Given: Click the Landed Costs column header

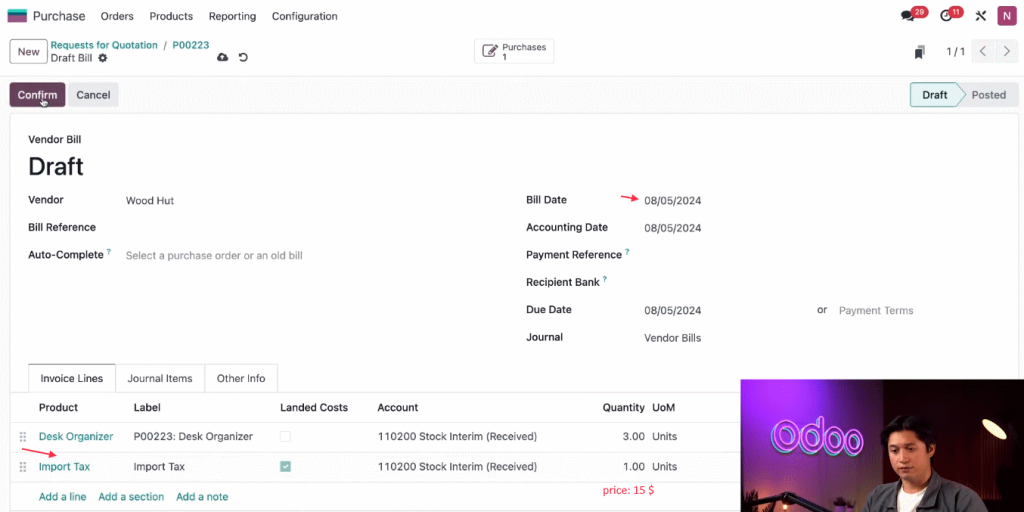Looking at the screenshot, I should click(x=314, y=408).
